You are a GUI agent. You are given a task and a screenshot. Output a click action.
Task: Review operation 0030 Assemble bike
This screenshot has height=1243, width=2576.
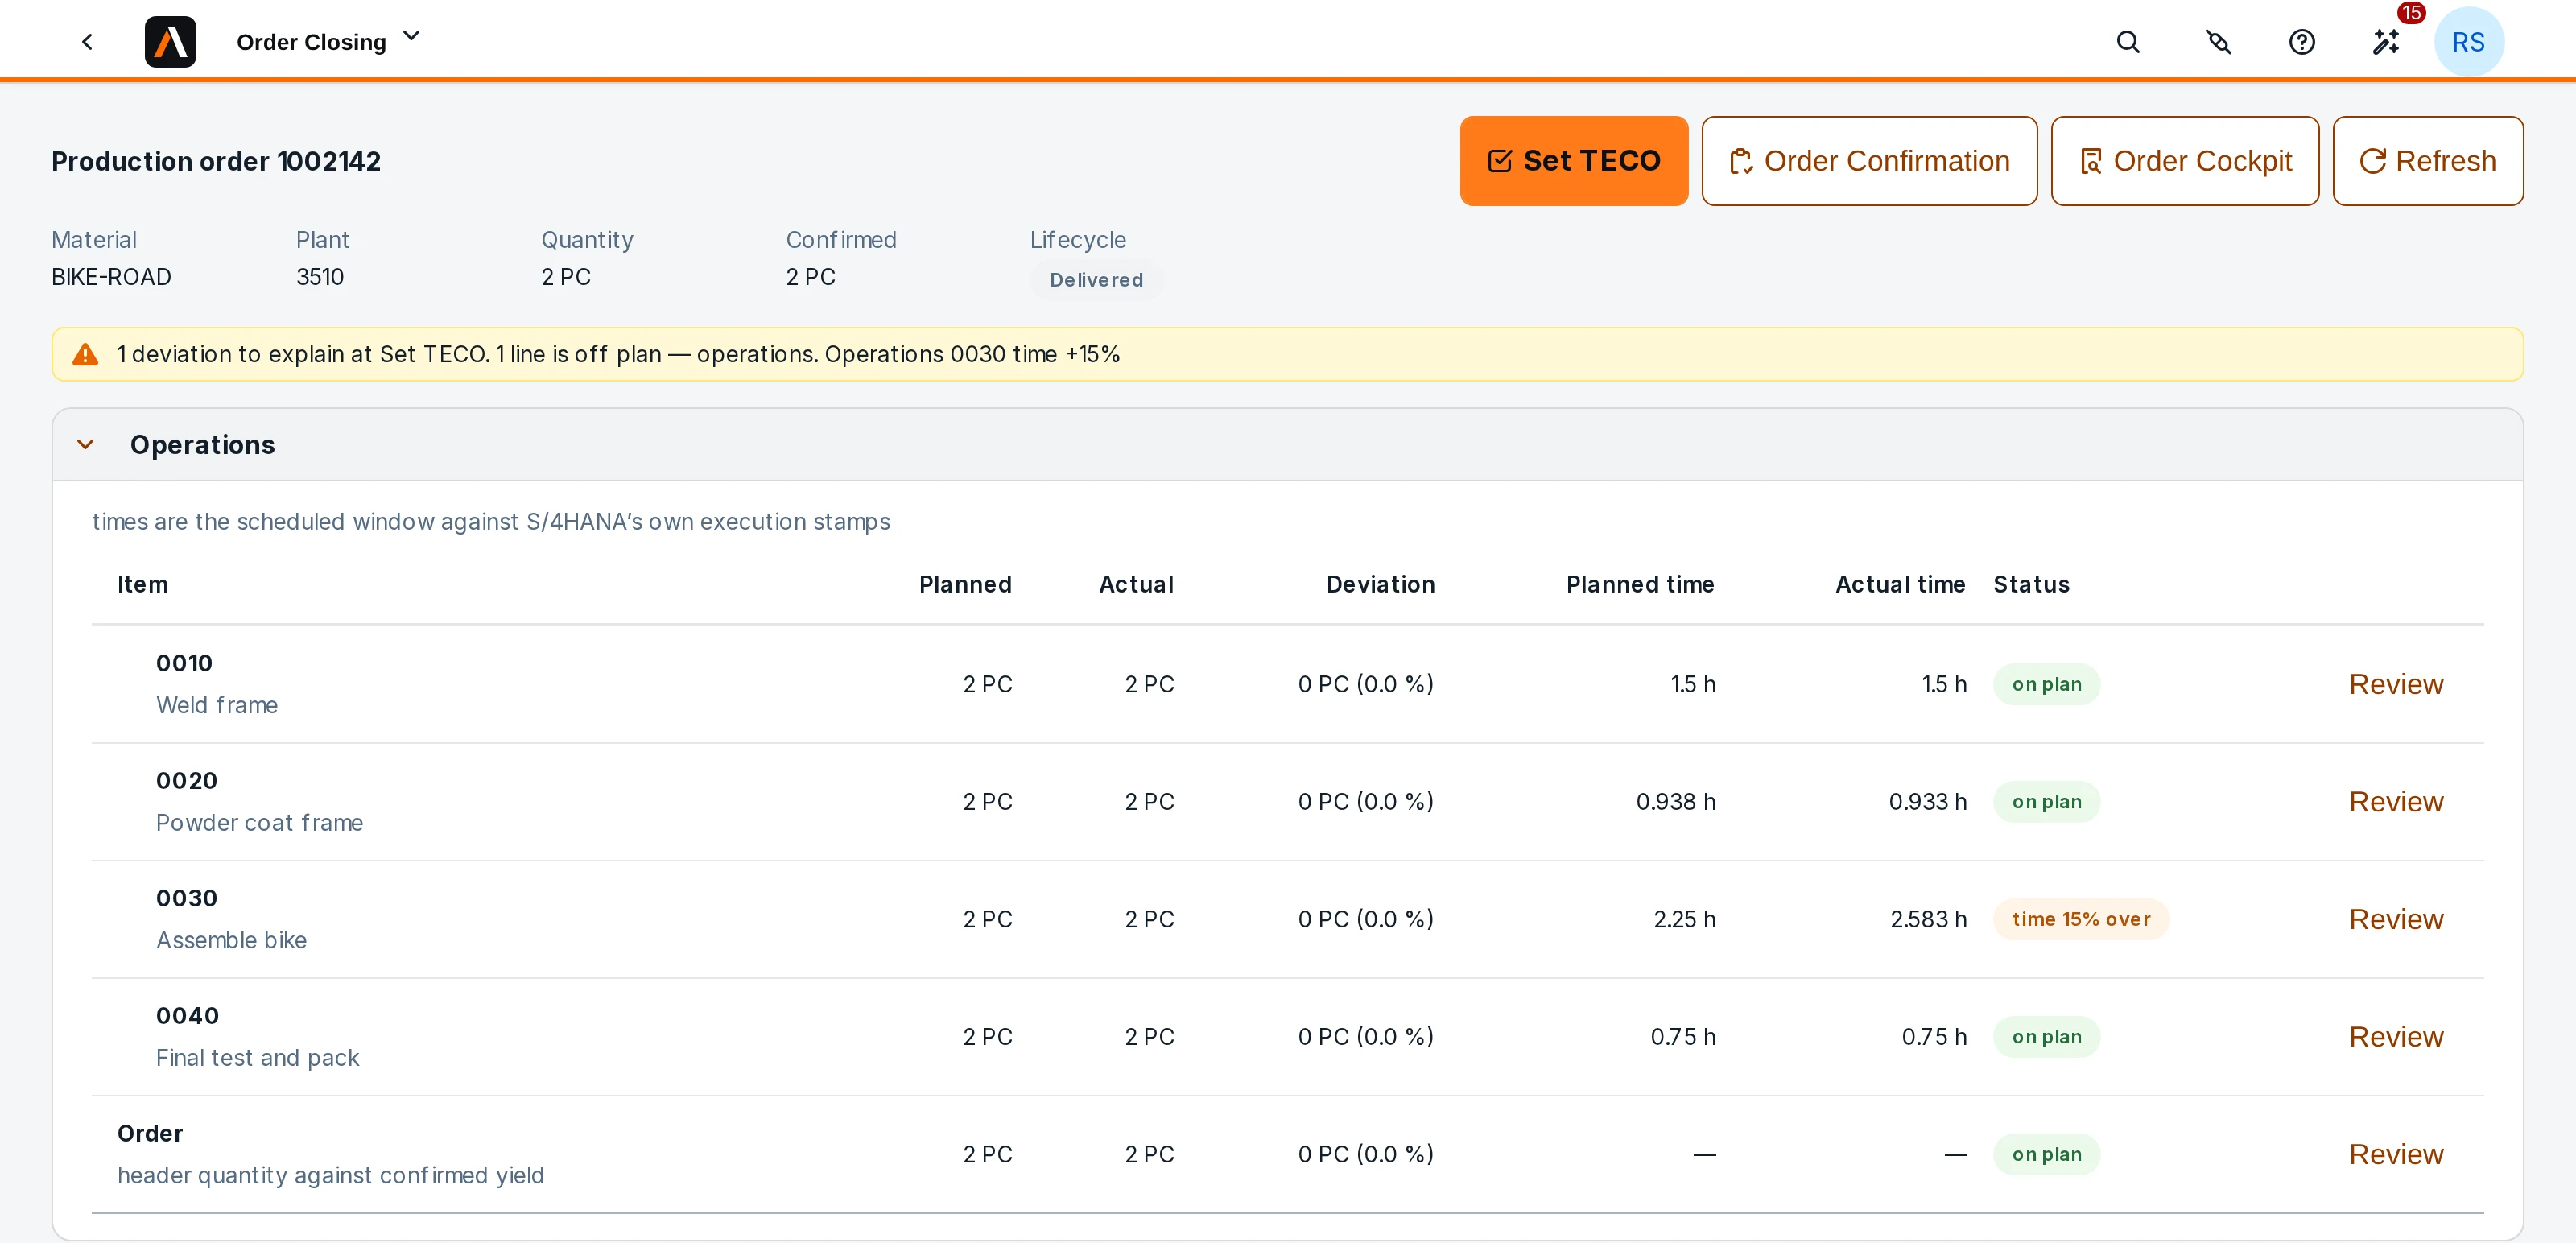[2395, 919]
